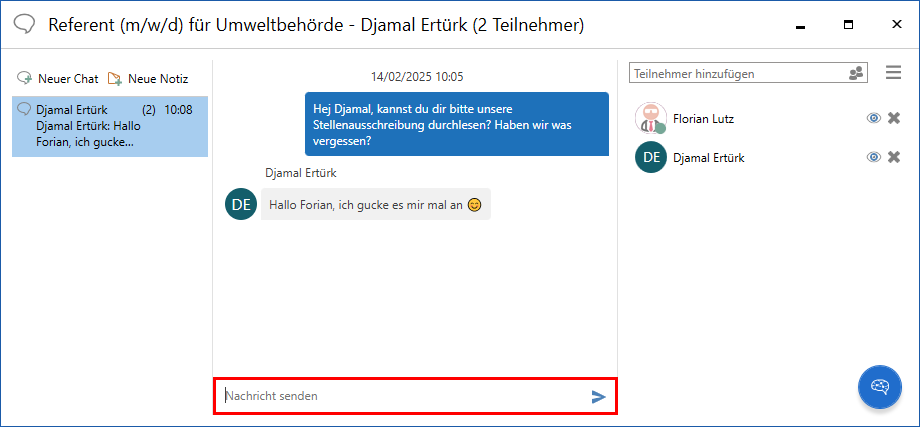
Task: Click the Teilnehmer hinzufügen search field
Action: click(735, 73)
